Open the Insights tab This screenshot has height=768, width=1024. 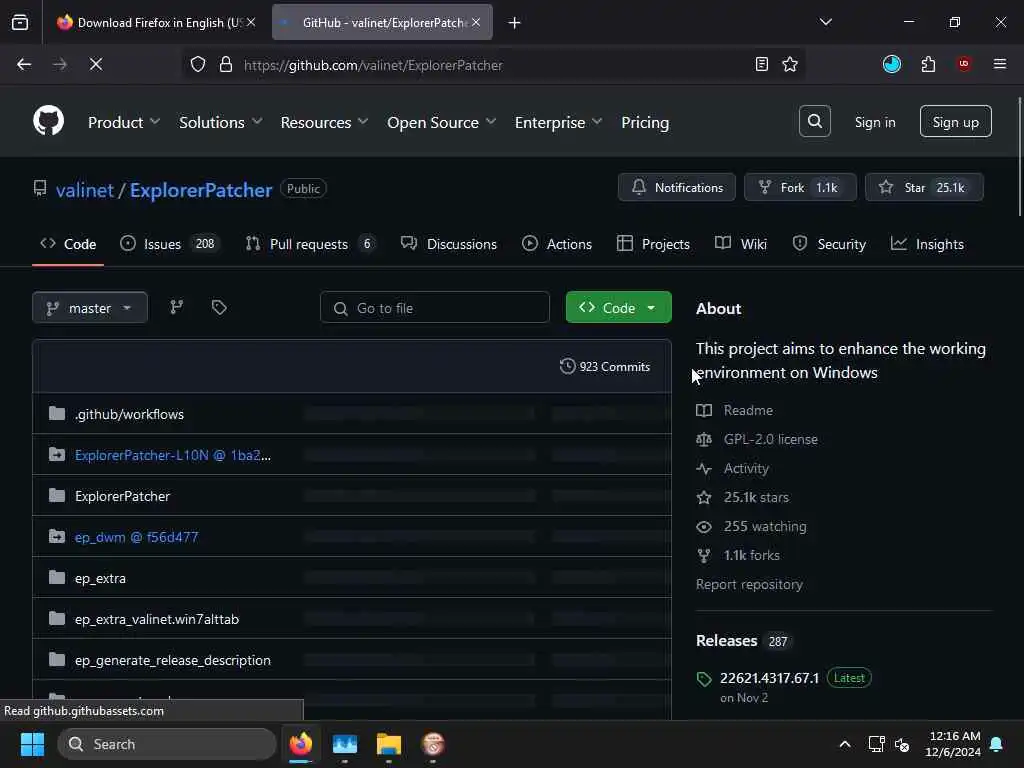(x=927, y=244)
